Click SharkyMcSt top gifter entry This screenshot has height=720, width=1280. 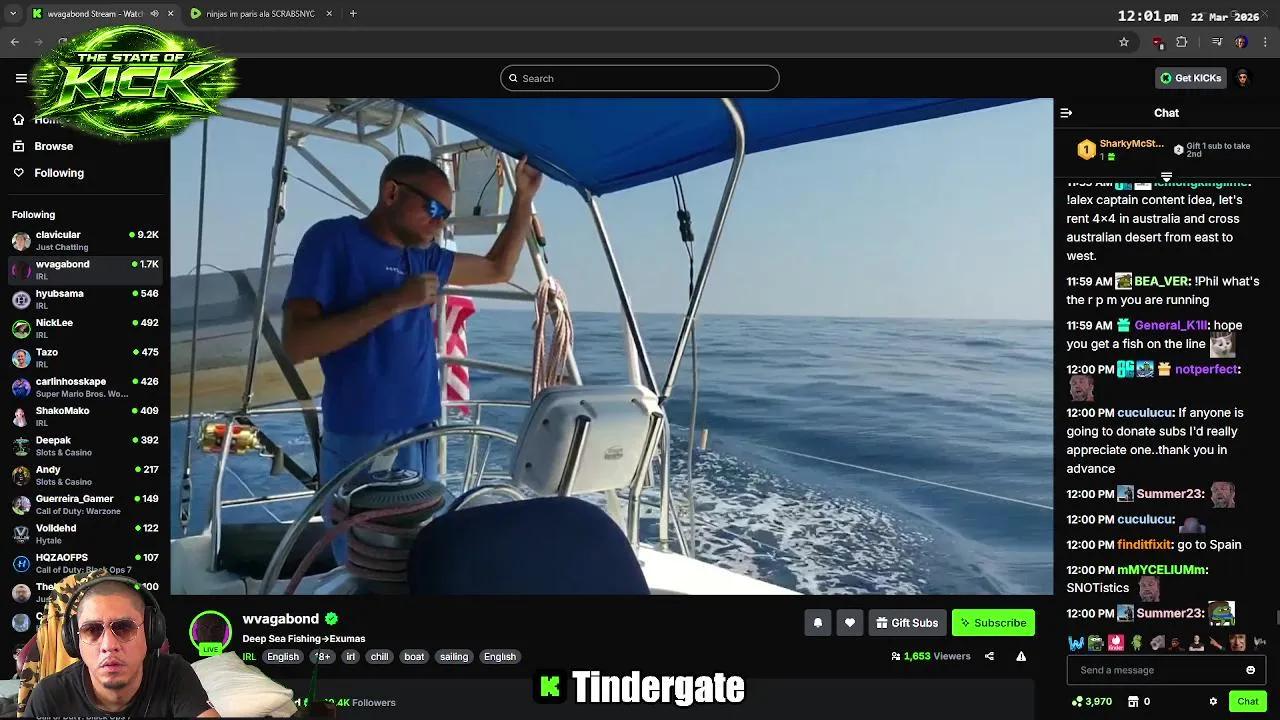point(1121,149)
